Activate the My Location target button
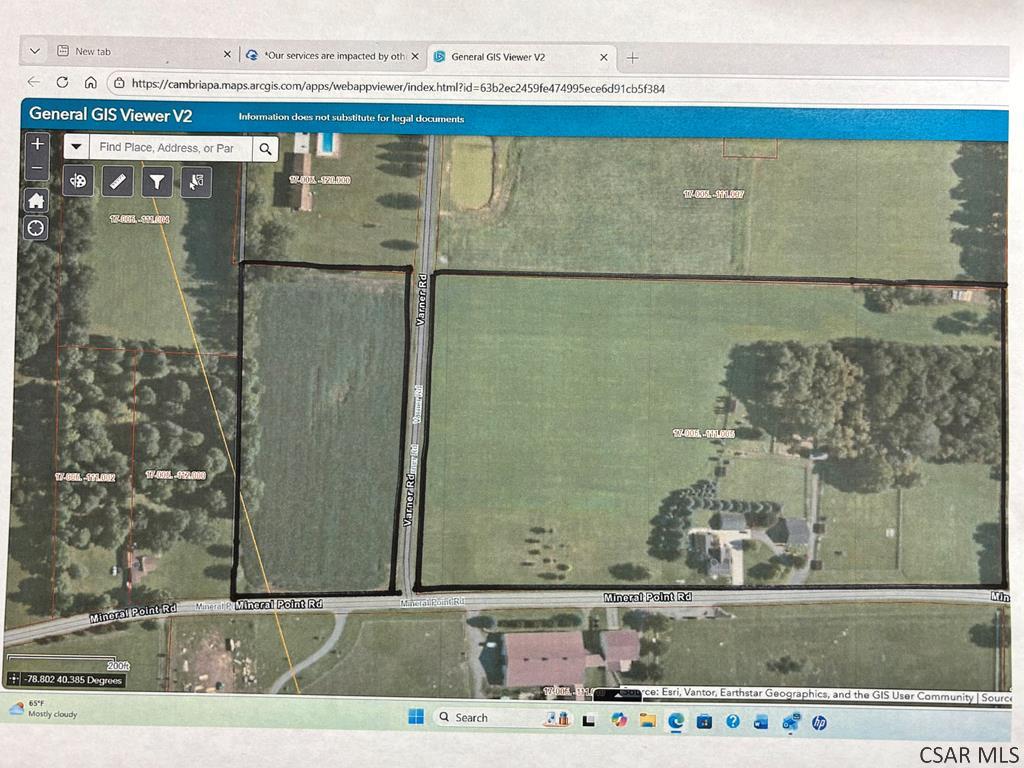1024x768 pixels. coord(36,228)
